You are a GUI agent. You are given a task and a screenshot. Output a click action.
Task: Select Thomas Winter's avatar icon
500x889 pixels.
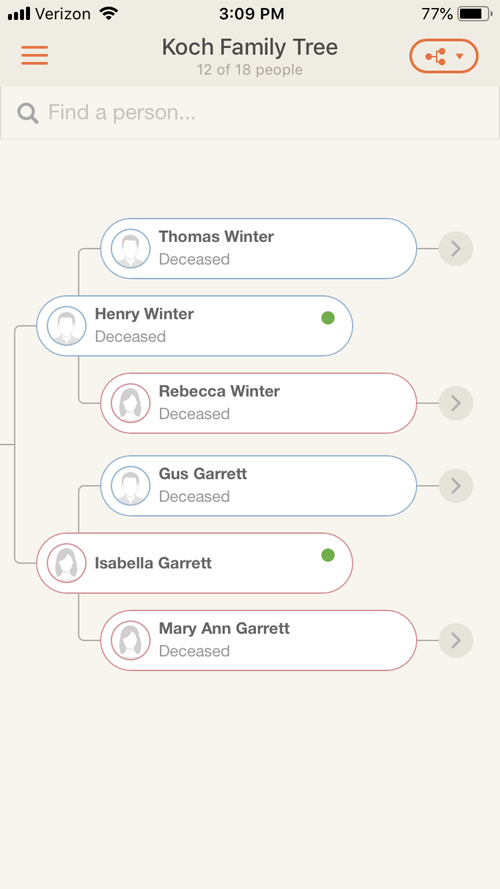tap(130, 248)
